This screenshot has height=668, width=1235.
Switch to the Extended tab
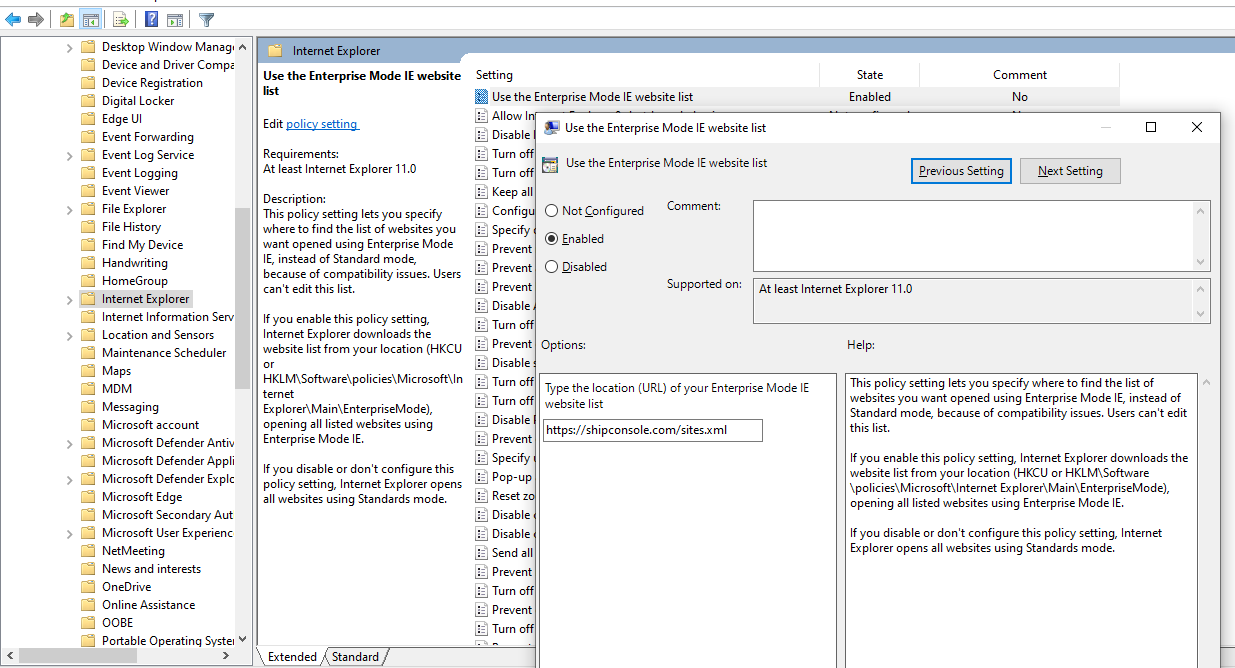coord(292,657)
